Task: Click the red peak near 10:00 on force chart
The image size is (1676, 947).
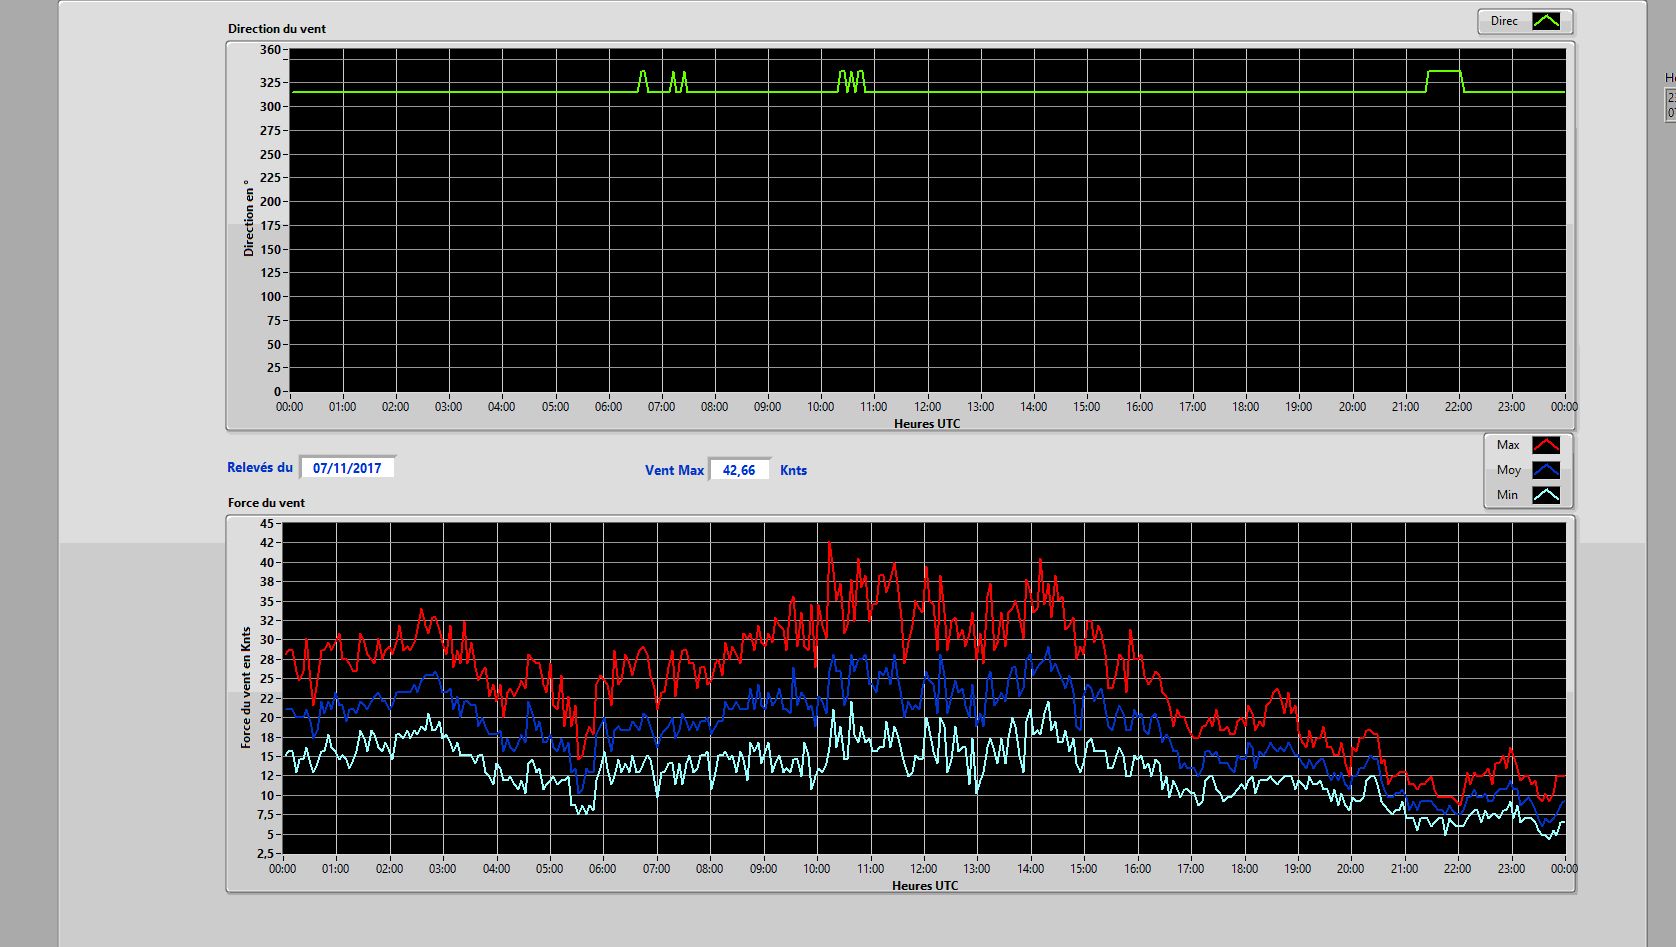Action: (829, 545)
